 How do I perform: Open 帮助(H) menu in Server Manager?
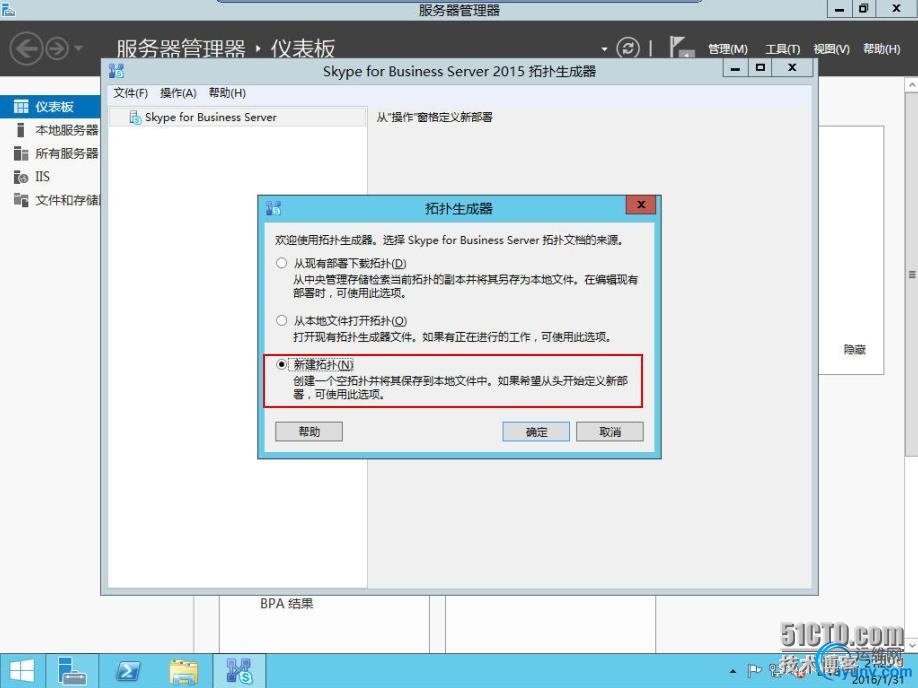(x=882, y=49)
